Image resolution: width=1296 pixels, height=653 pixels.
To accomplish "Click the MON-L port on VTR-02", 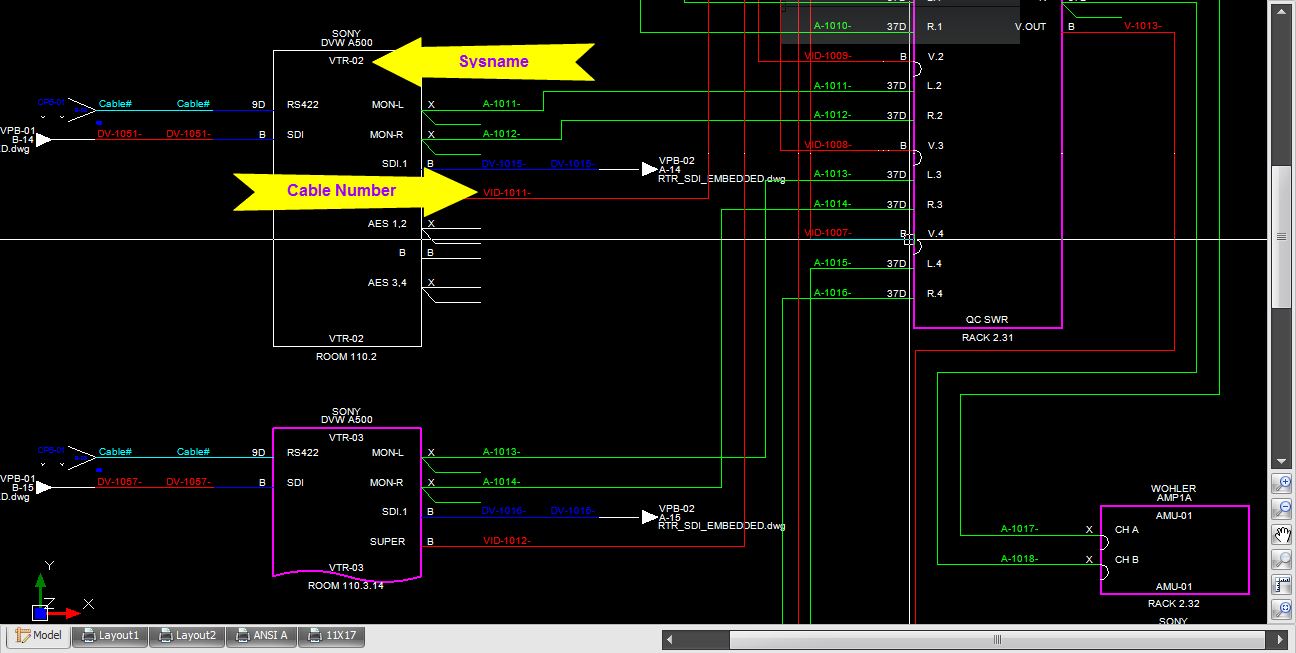I will [x=387, y=104].
